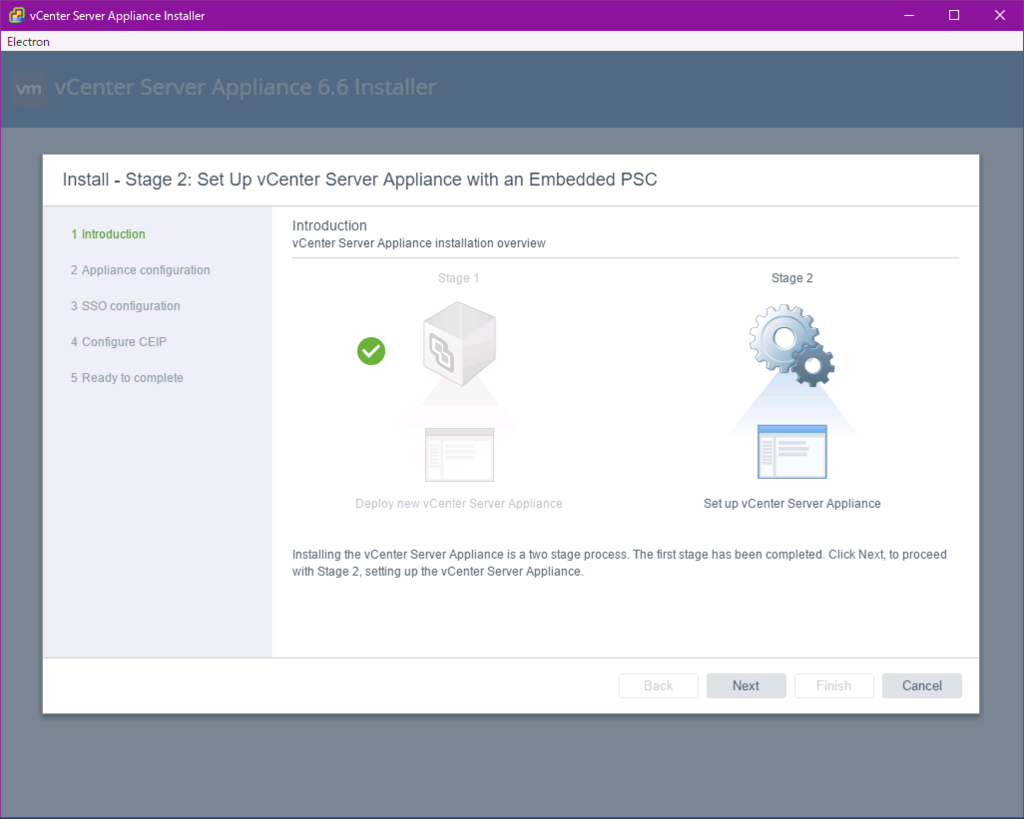Click the Stage 2 gears icon

792,345
